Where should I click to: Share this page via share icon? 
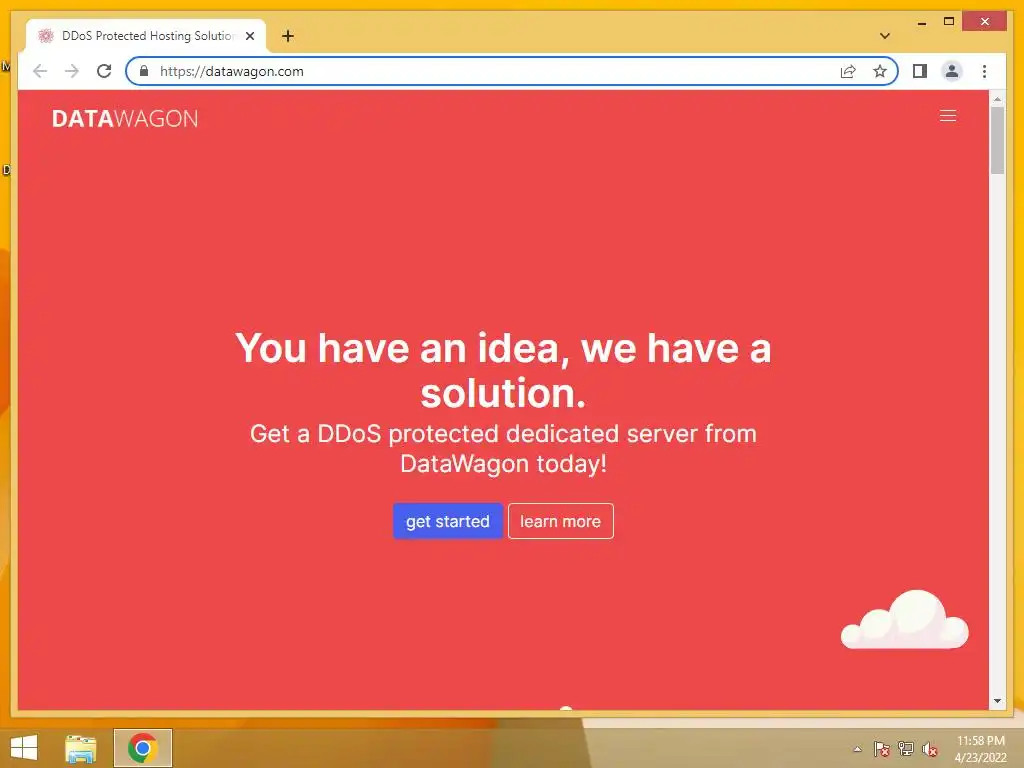[848, 71]
